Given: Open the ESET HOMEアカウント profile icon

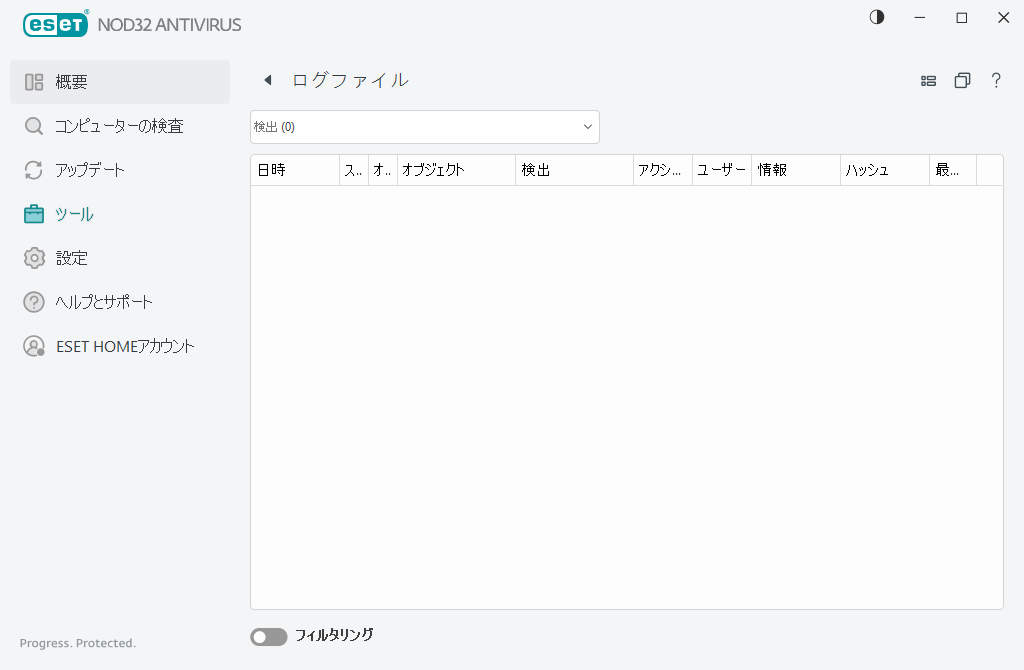Looking at the screenshot, I should pos(33,346).
